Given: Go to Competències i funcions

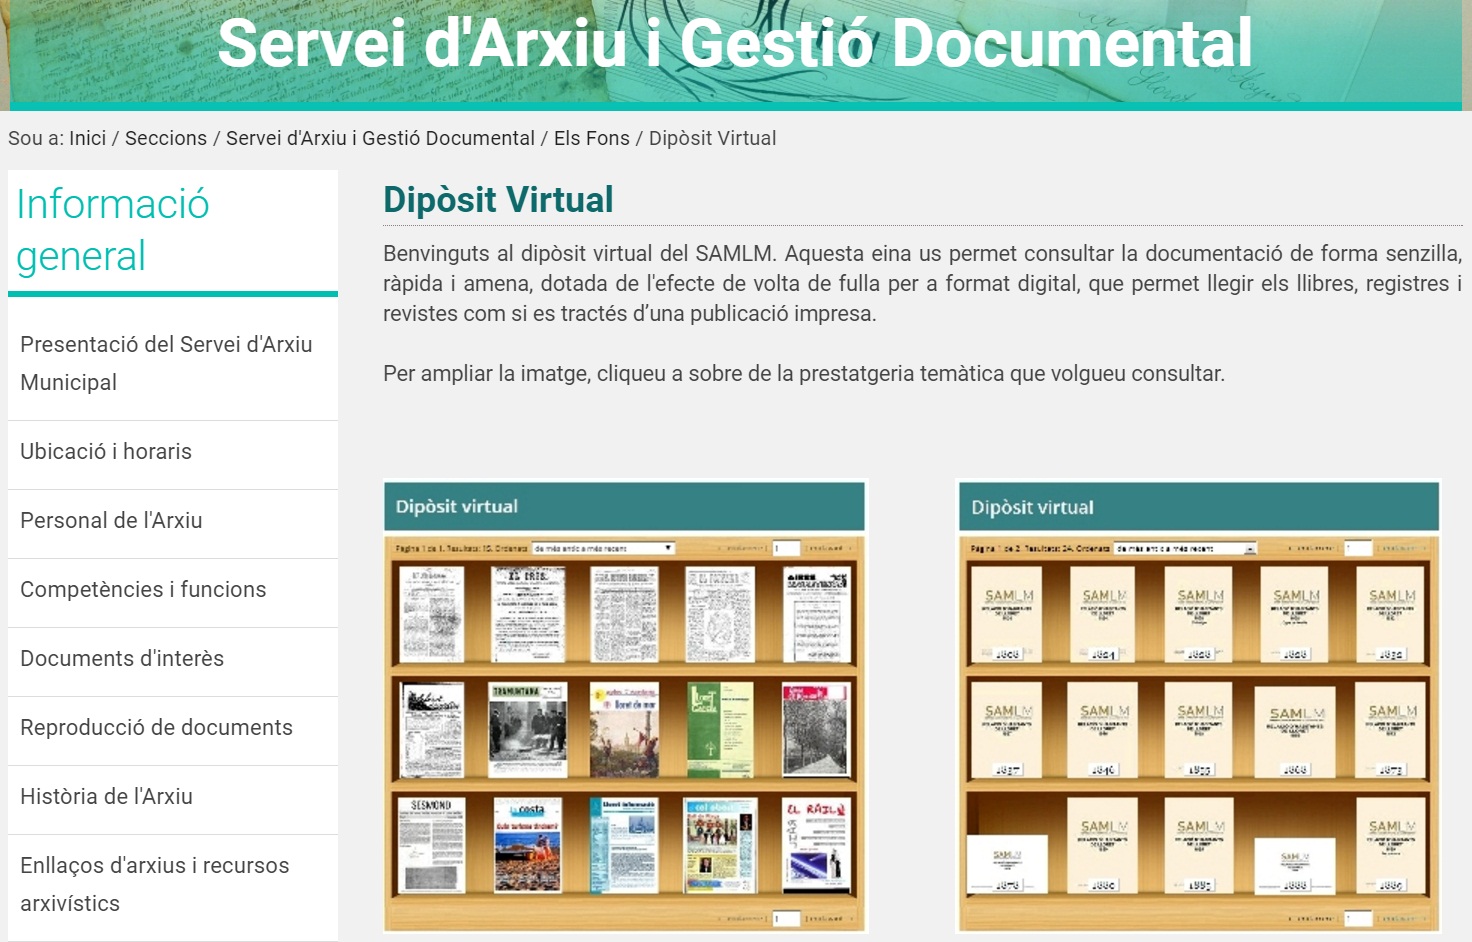Looking at the screenshot, I should (143, 589).
